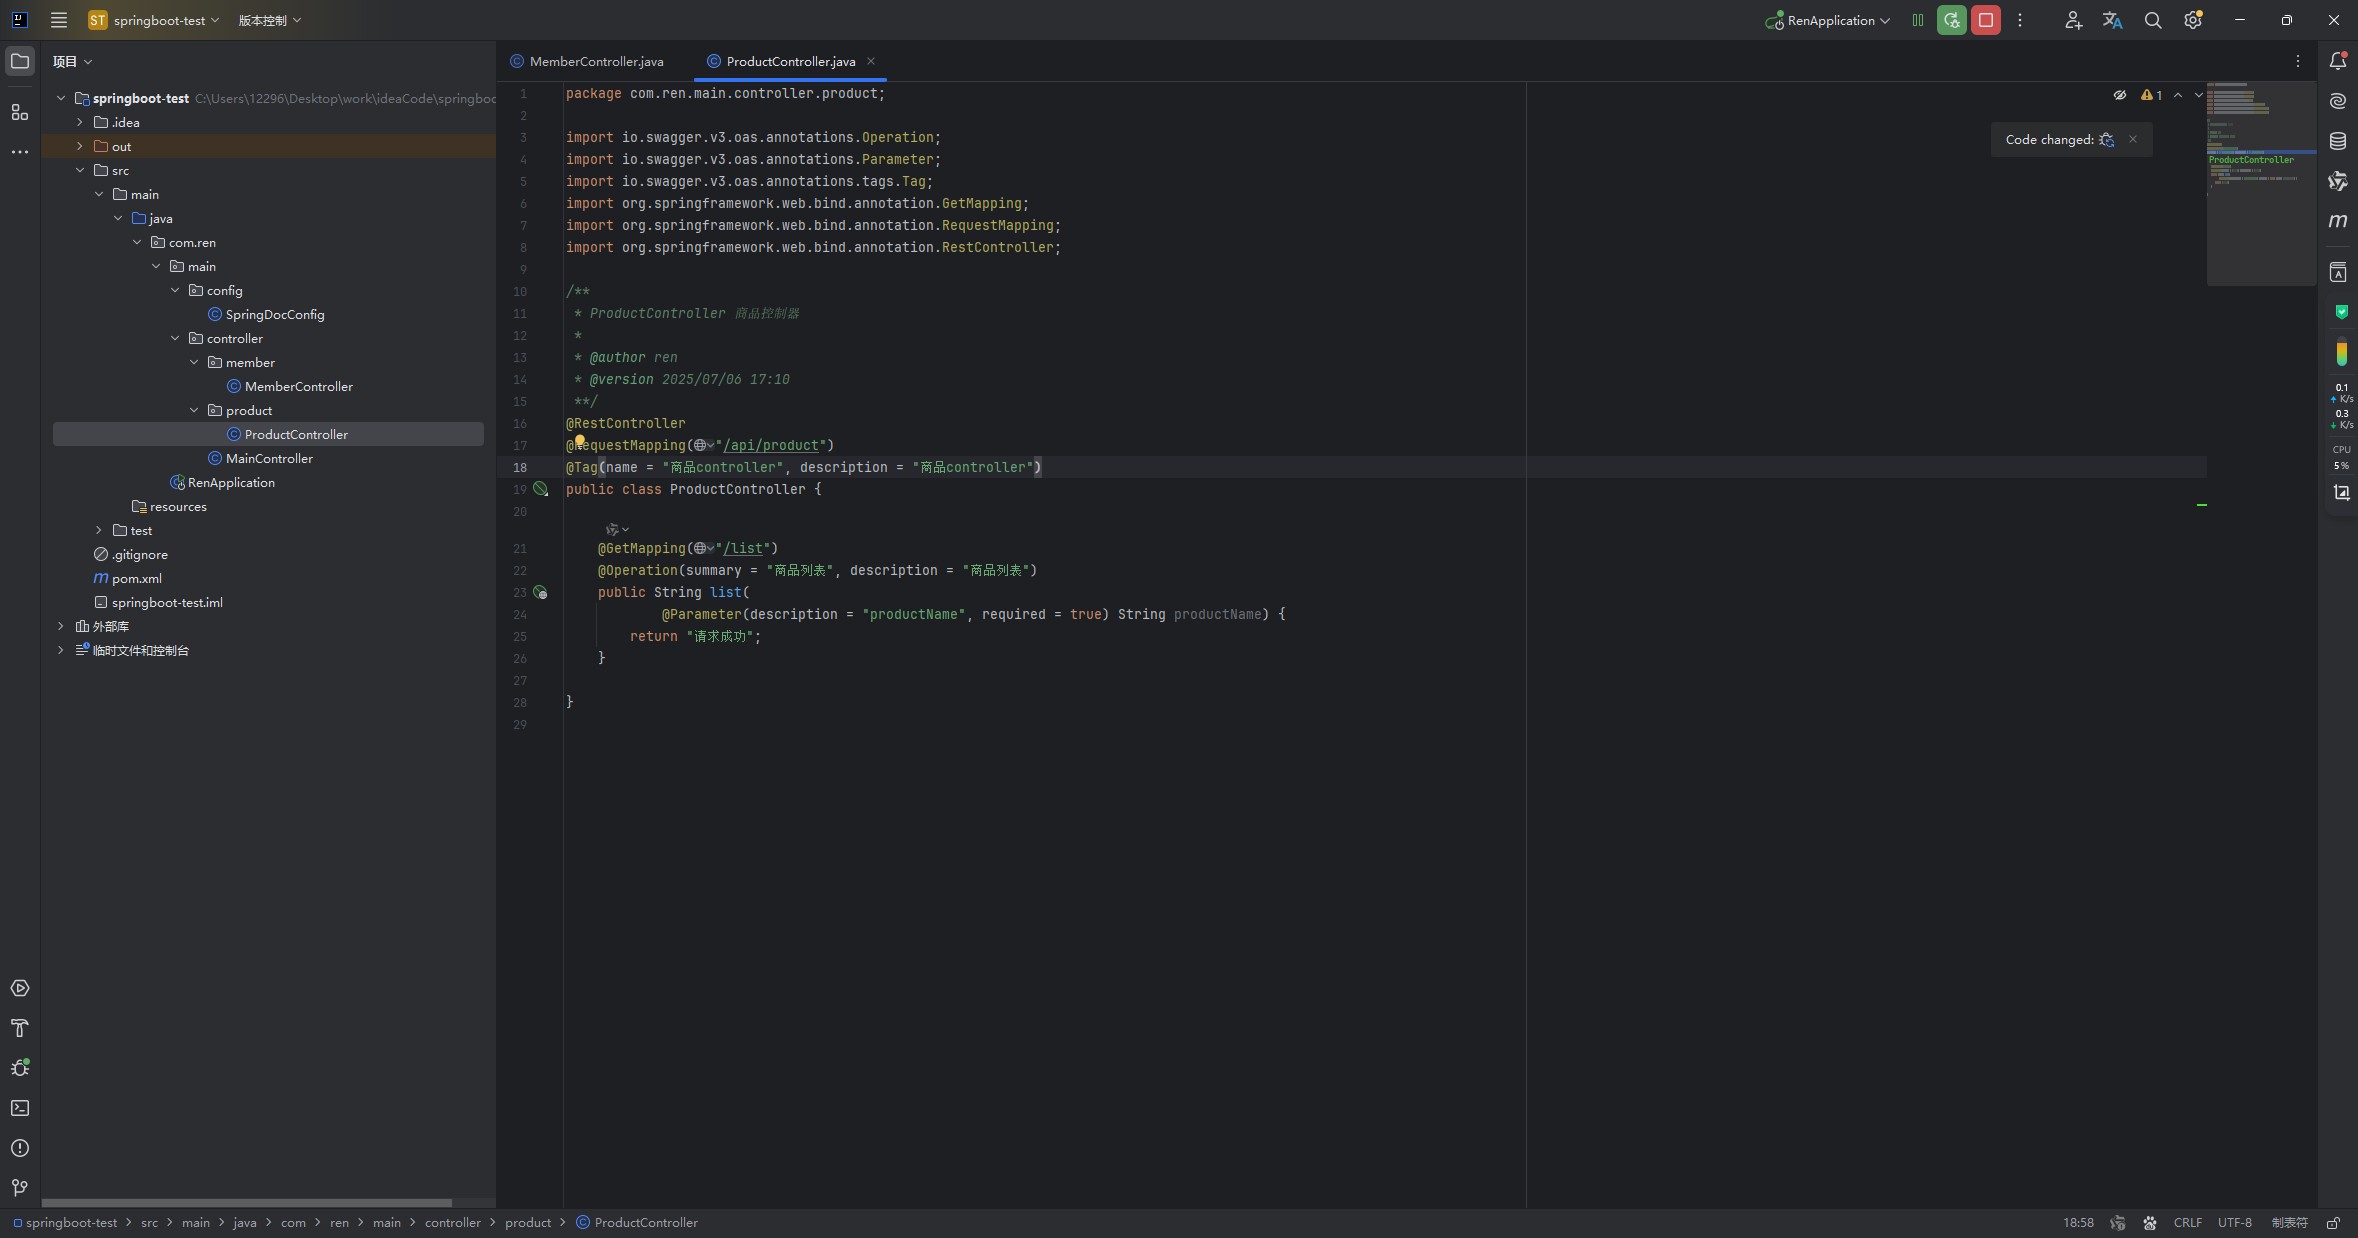This screenshot has height=1238, width=2358.
Task: Collapse the product package
Action: tap(194, 410)
